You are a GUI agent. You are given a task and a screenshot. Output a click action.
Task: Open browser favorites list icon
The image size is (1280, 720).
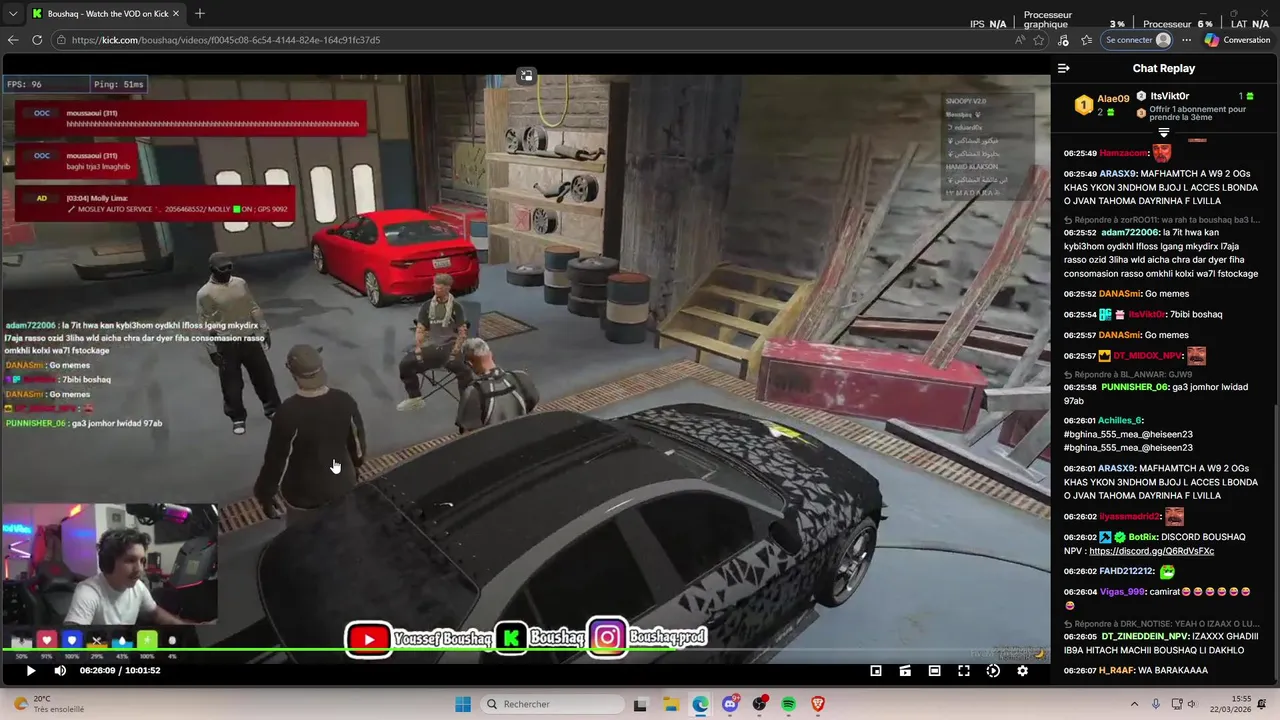click(1087, 40)
